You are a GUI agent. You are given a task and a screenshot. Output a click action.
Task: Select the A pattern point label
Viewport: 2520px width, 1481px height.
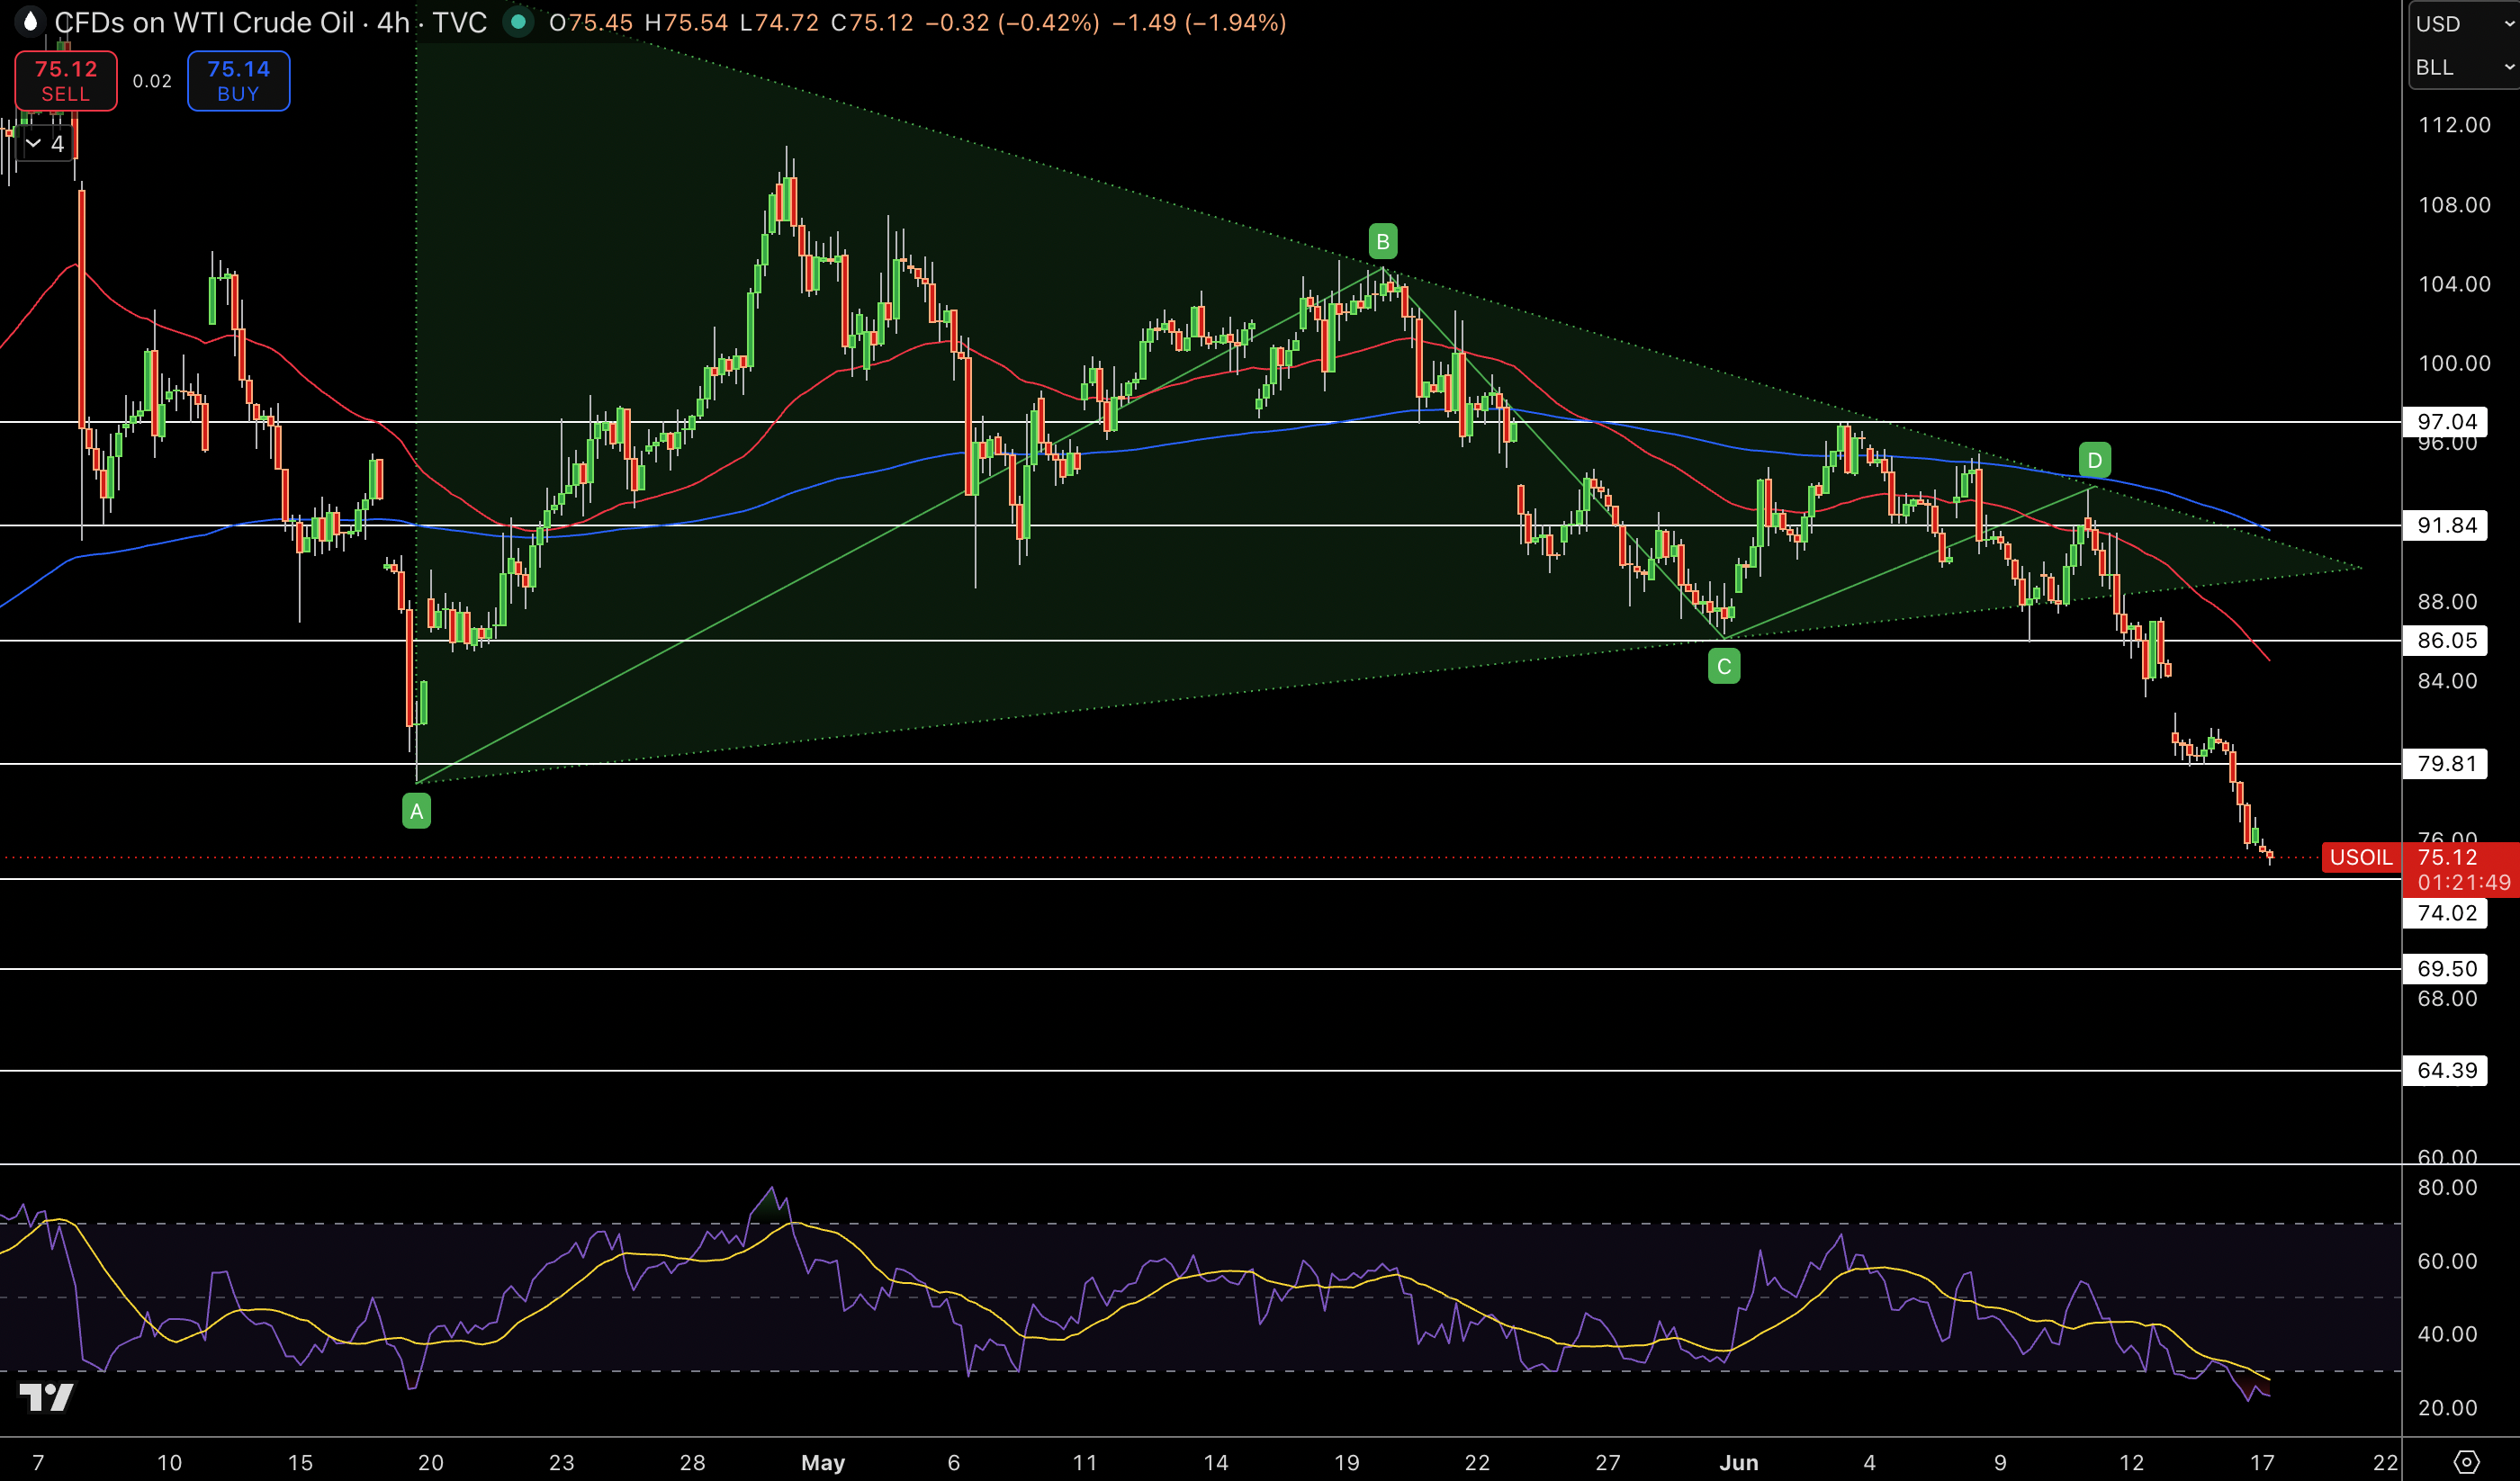[x=416, y=811]
